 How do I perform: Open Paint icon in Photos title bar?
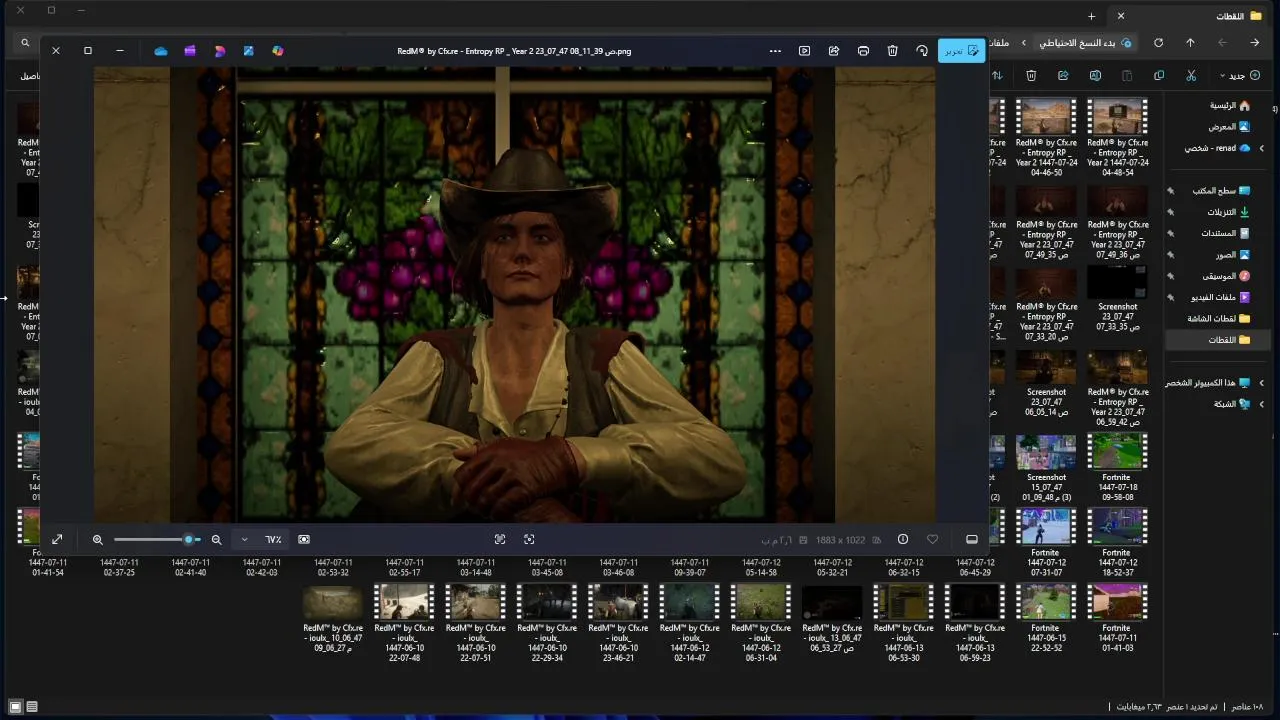point(249,51)
